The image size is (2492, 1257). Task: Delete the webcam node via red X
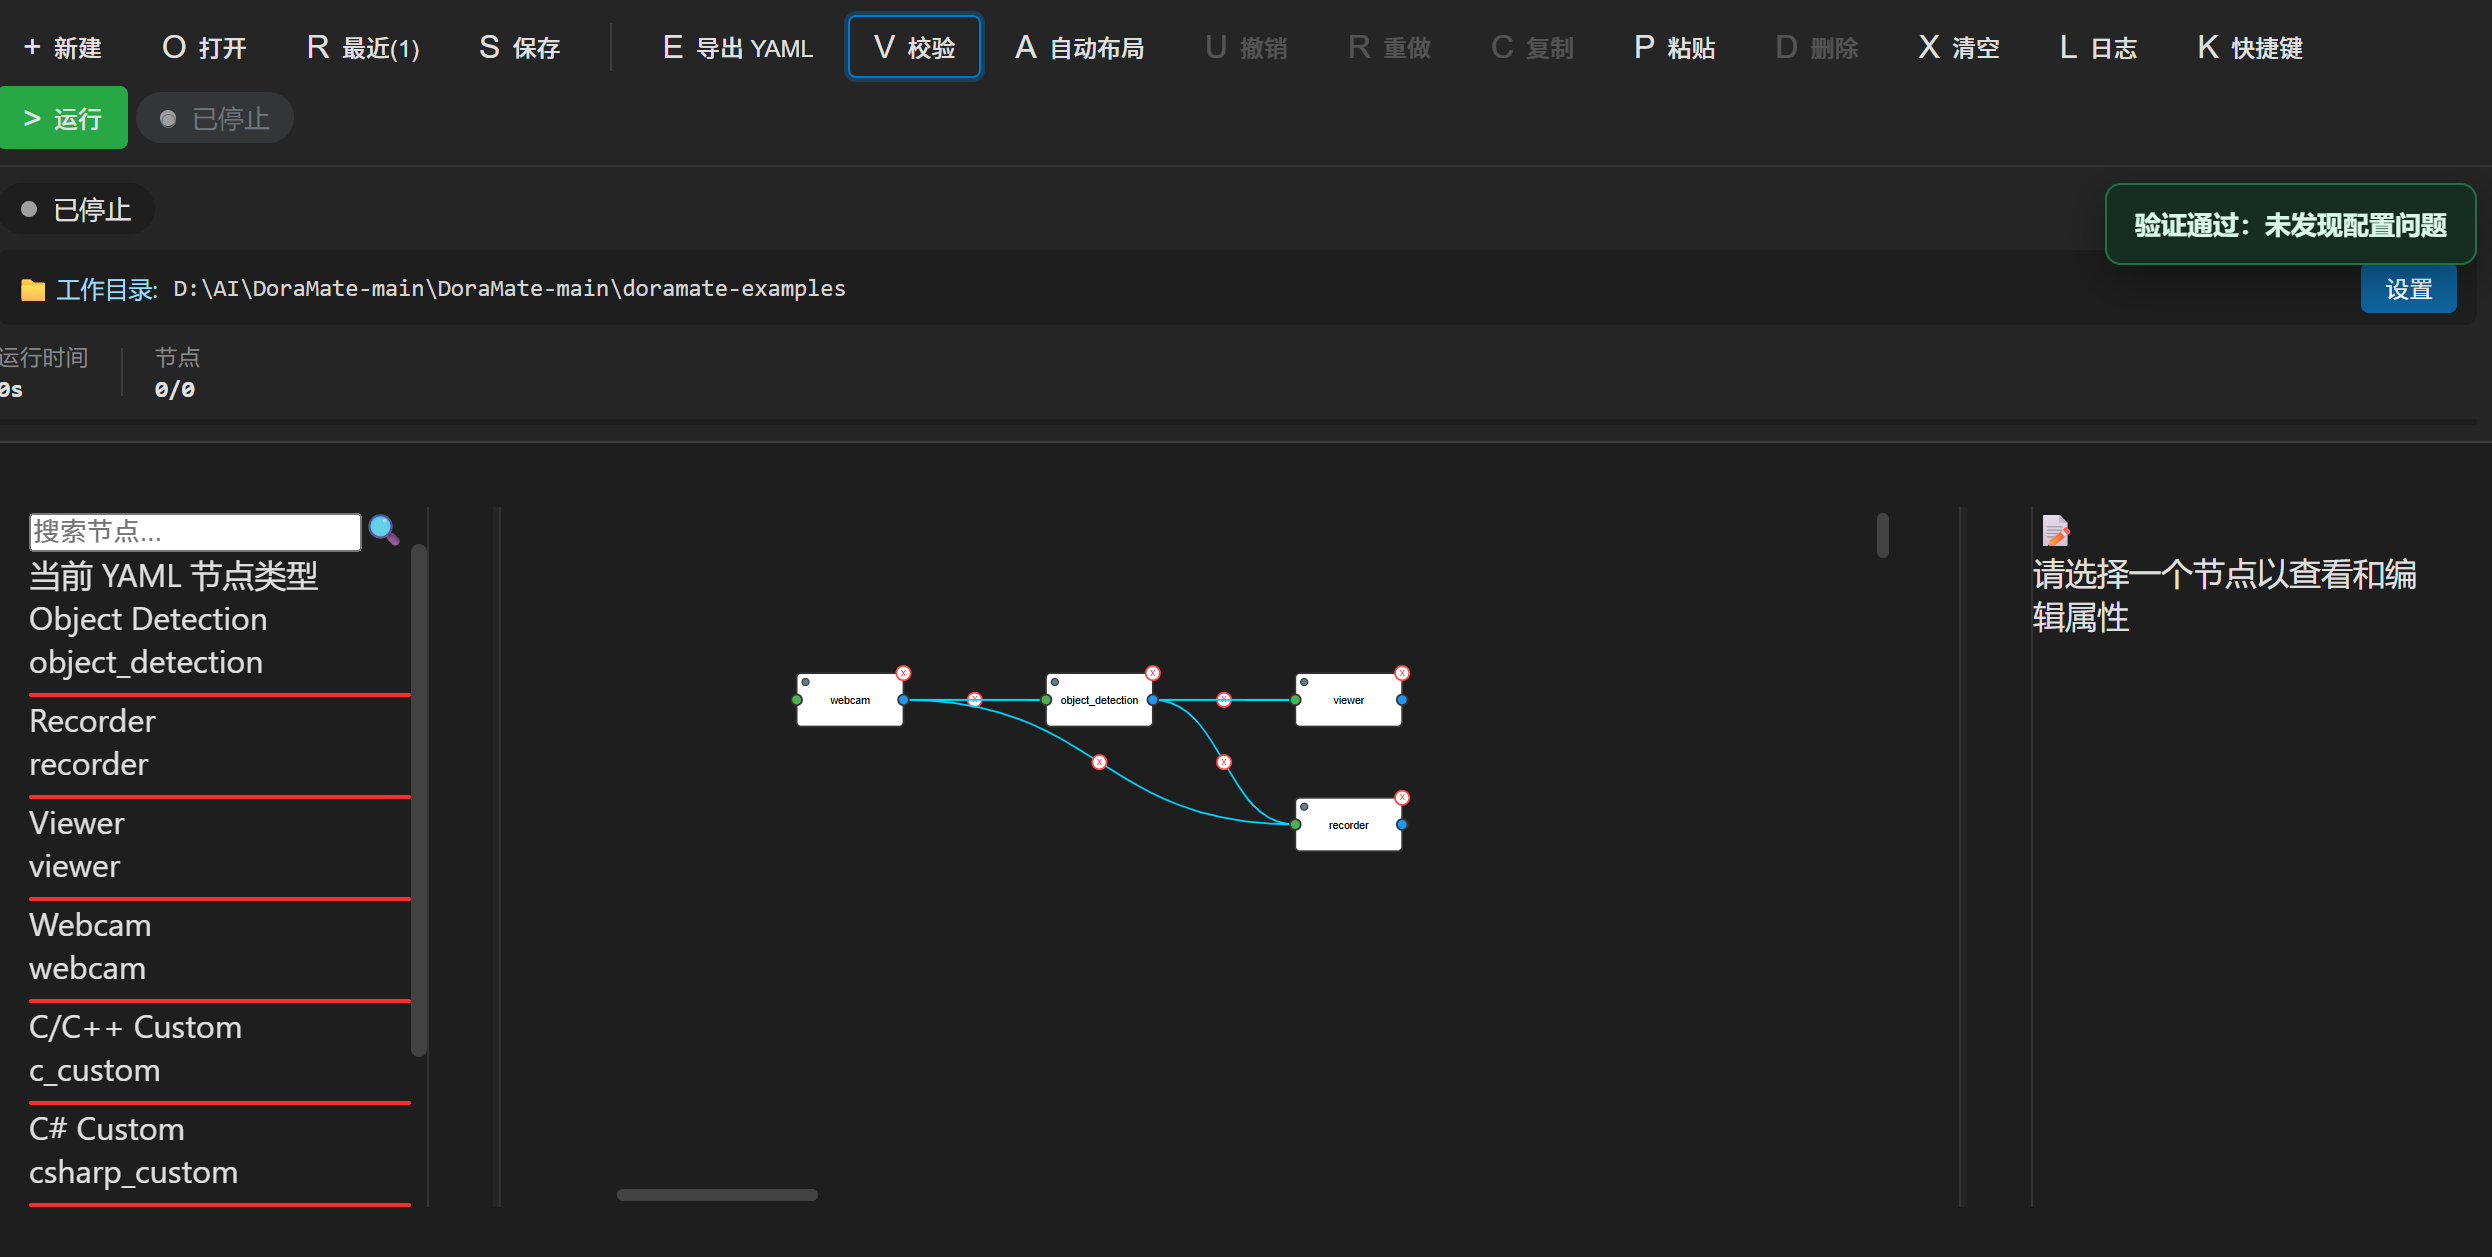tap(903, 673)
